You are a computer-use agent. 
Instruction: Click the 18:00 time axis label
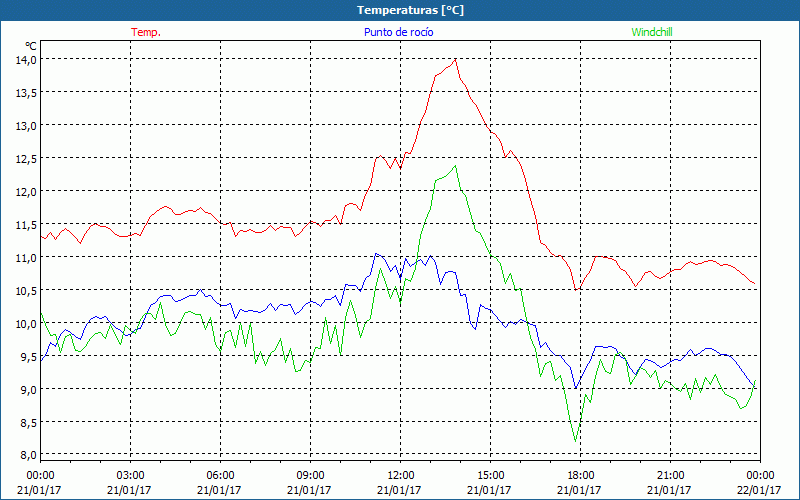[581, 475]
